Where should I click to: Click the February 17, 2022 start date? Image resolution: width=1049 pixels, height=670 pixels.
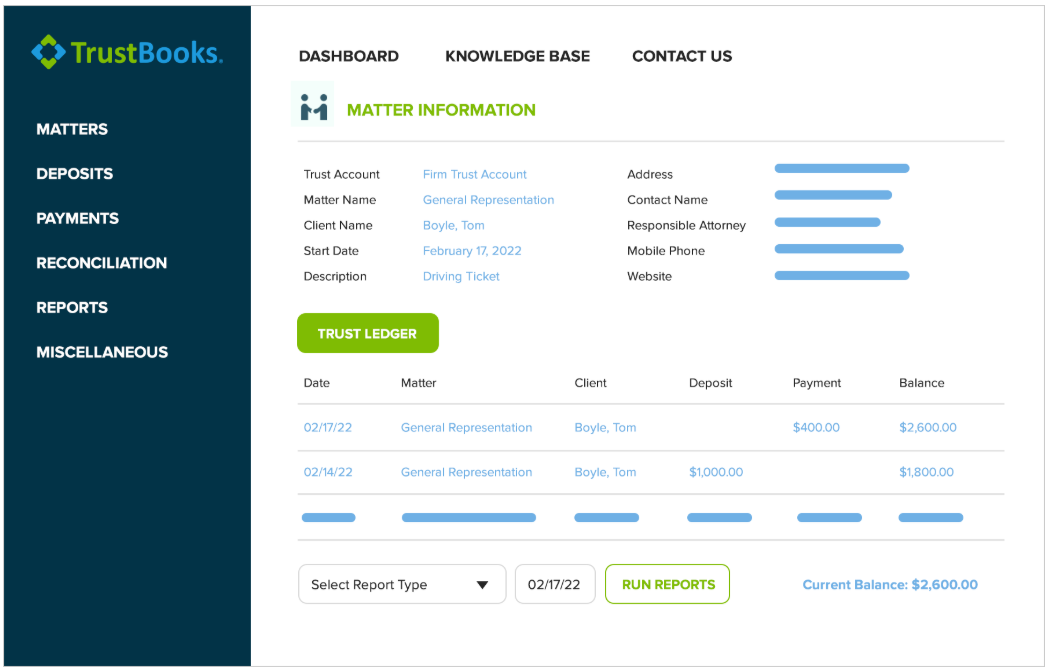click(x=472, y=250)
